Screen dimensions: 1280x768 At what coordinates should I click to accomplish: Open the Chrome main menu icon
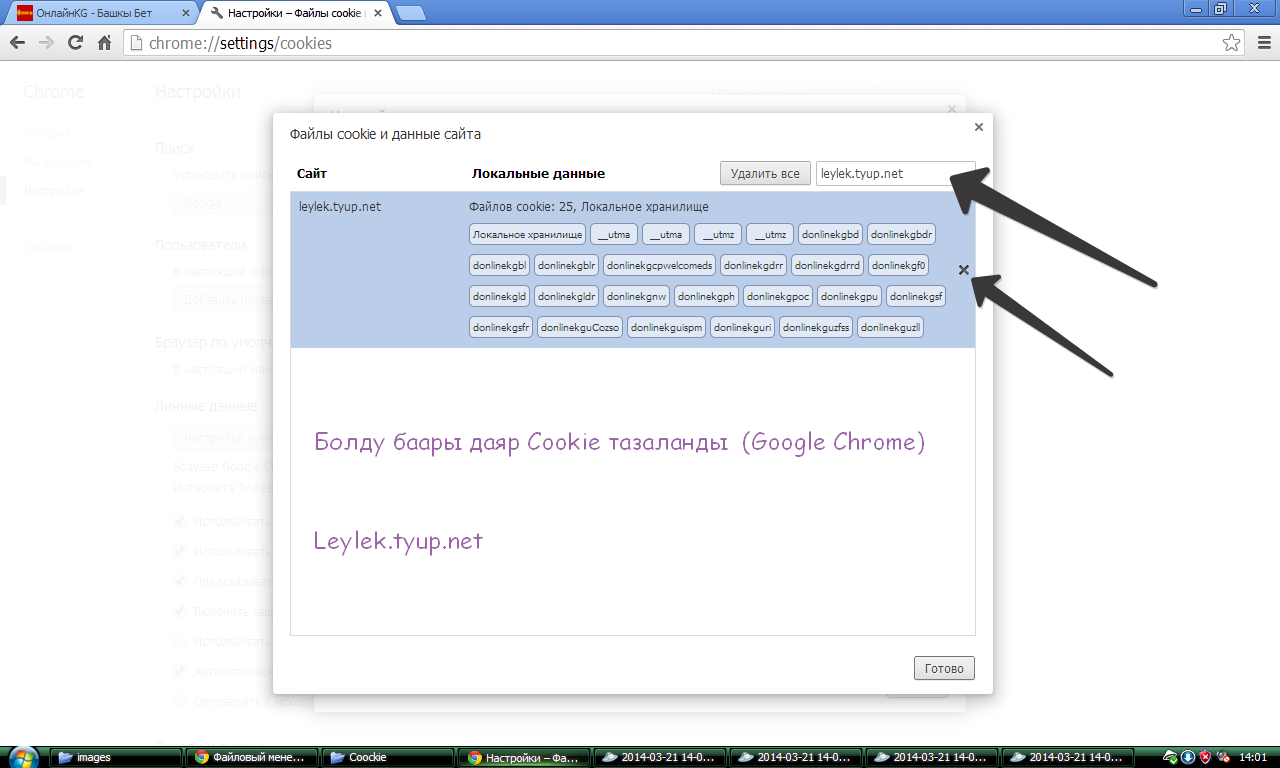tap(1262, 43)
